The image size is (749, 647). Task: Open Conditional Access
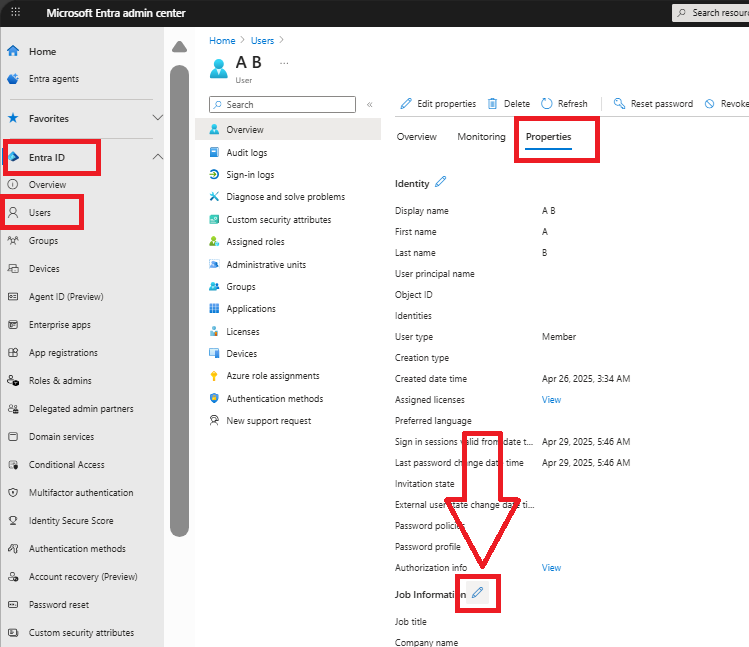click(x=66, y=465)
